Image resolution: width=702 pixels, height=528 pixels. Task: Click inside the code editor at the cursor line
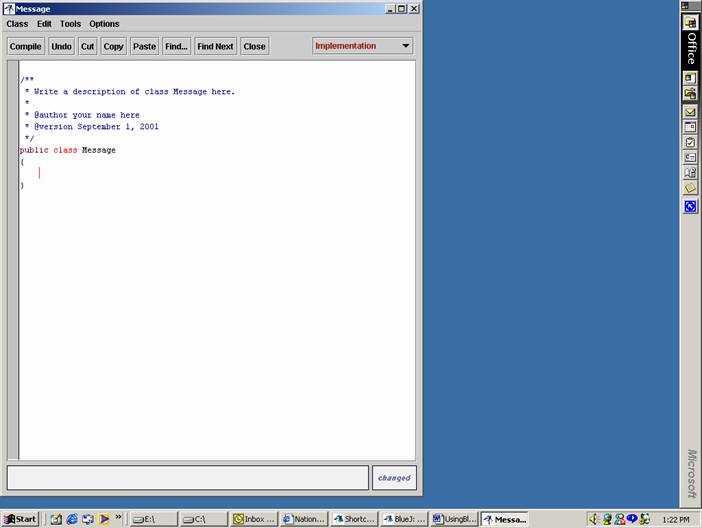click(x=39, y=173)
